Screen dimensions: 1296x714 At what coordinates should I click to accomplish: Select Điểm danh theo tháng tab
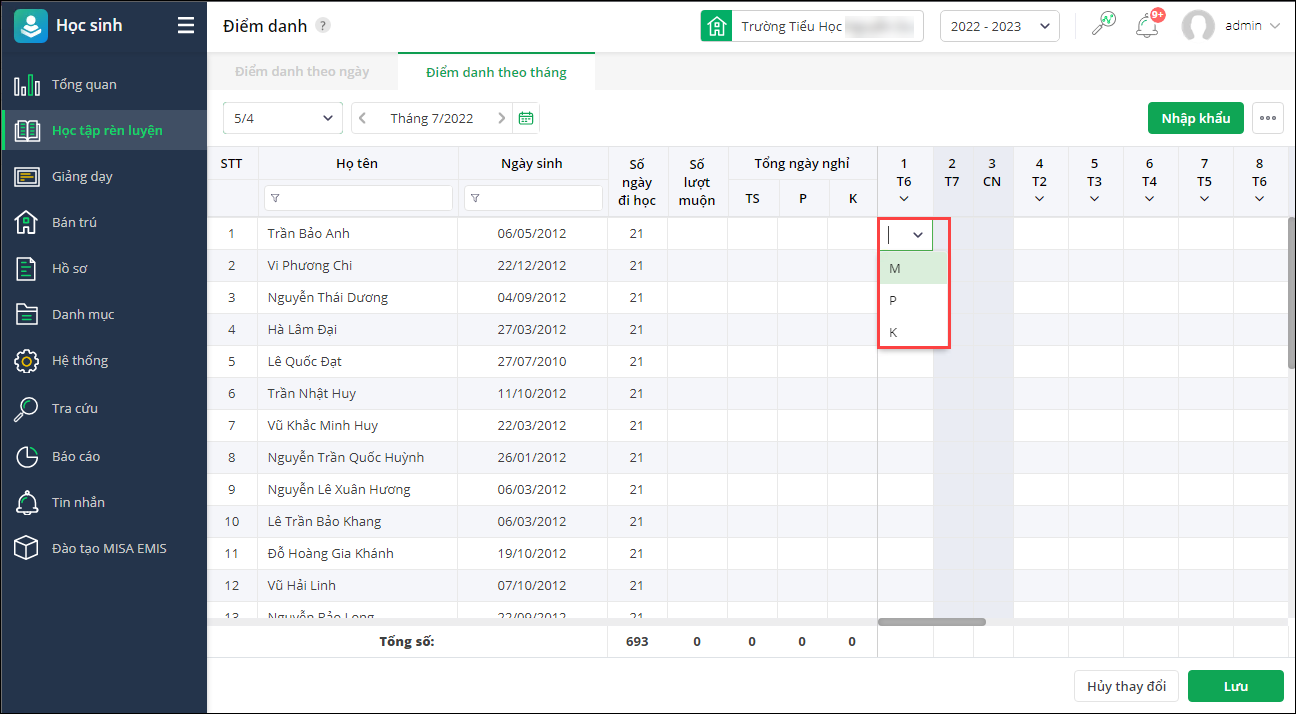(x=496, y=72)
